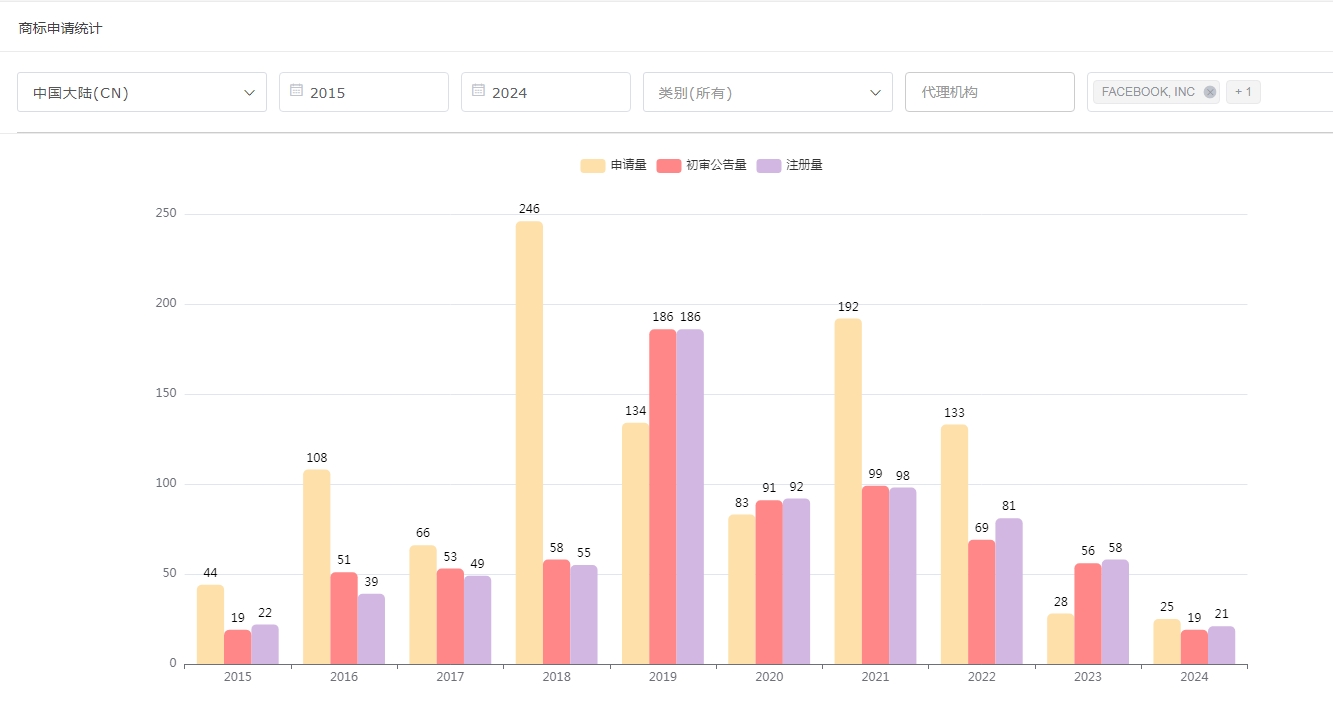
Task: Click the 2022 注册量 bar labeled 81
Action: 1008,591
